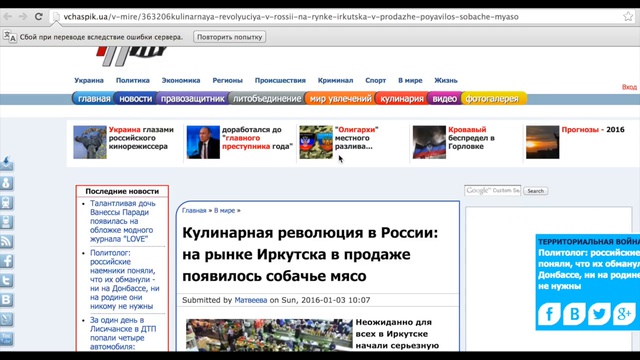Open the Жизнь menu section
Image resolution: width=640 pixels, height=360 pixels.
coord(446,80)
